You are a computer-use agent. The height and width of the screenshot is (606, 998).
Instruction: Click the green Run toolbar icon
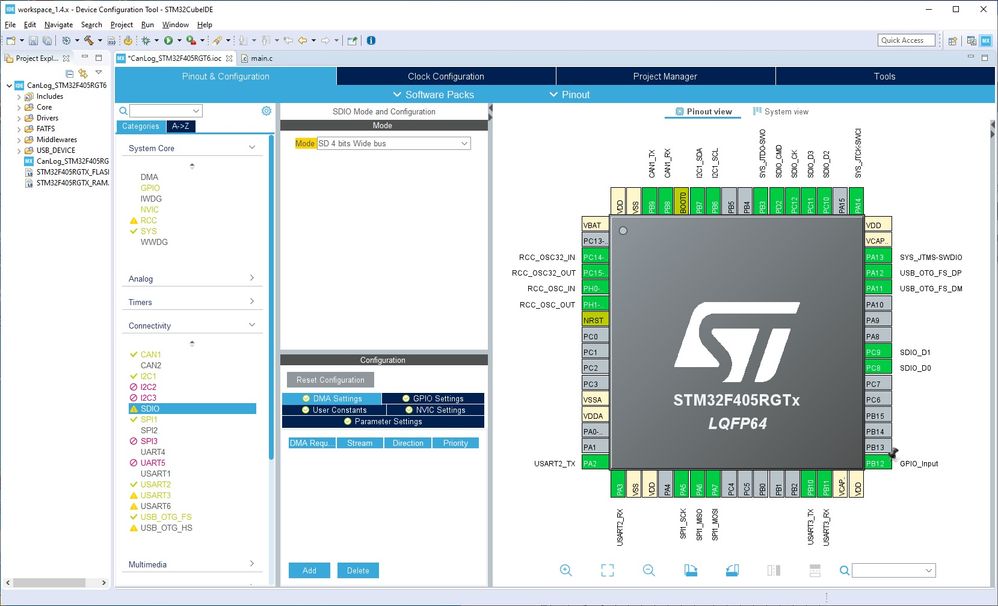click(169, 40)
